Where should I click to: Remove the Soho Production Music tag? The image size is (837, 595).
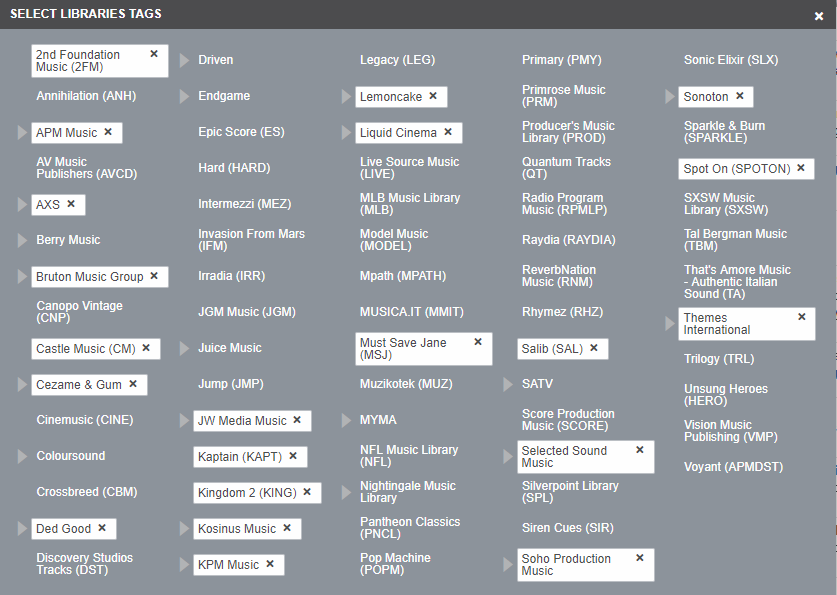[x=639, y=558]
